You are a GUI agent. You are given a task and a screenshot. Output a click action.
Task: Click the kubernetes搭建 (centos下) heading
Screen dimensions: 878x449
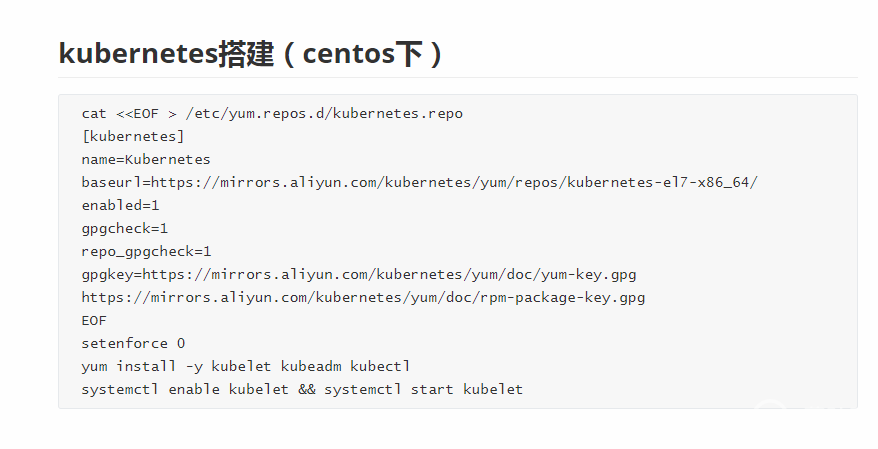pyautogui.click(x=251, y=54)
